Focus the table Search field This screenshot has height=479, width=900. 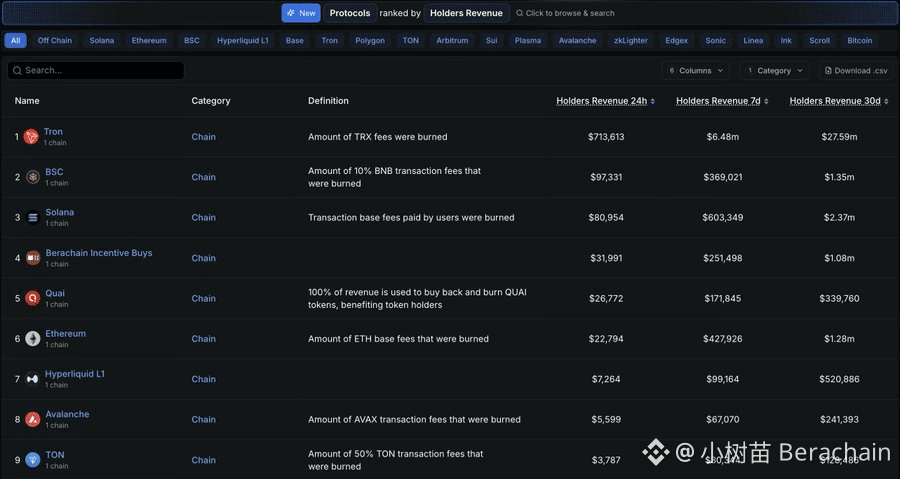(x=96, y=71)
